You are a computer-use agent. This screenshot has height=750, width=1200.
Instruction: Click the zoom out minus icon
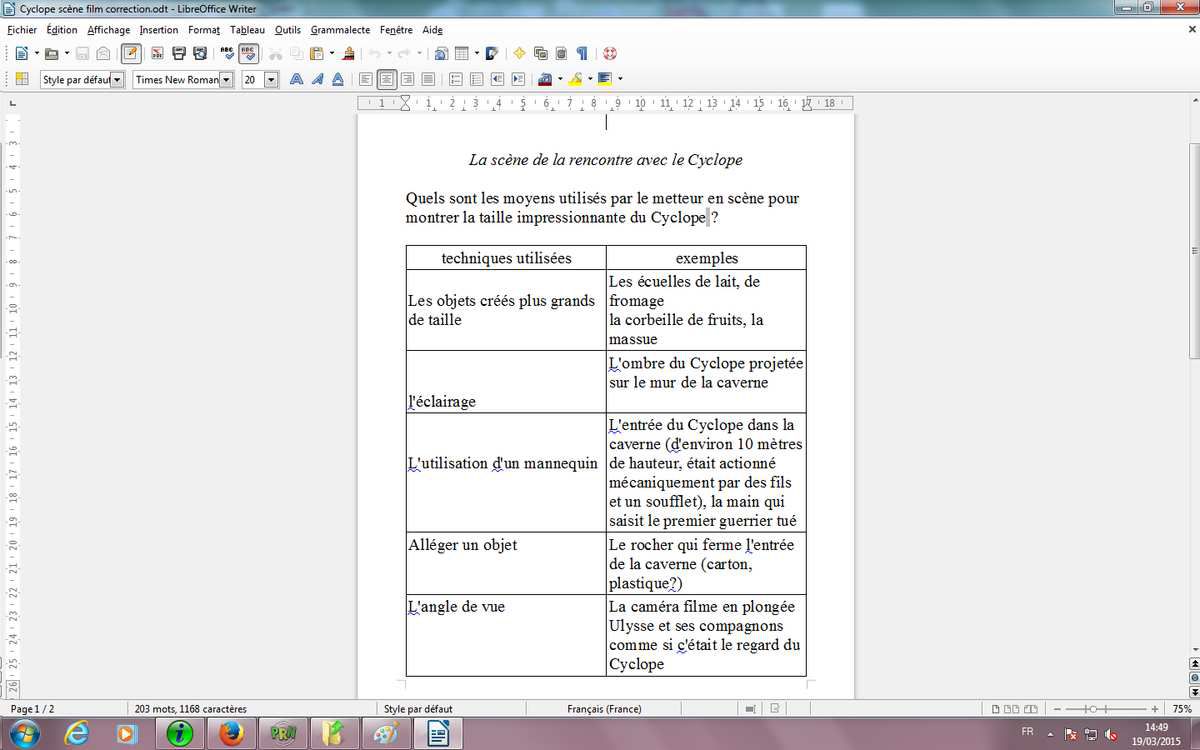(x=1057, y=709)
